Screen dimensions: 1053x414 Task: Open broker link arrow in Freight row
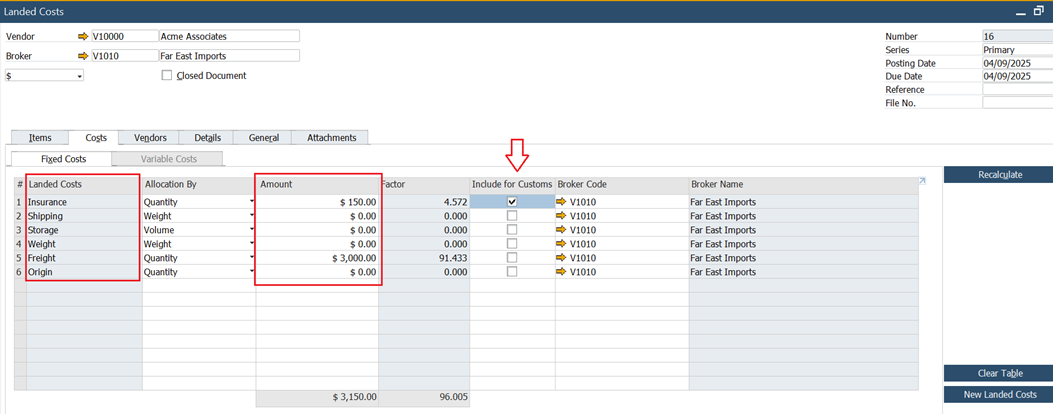pyautogui.click(x=561, y=258)
